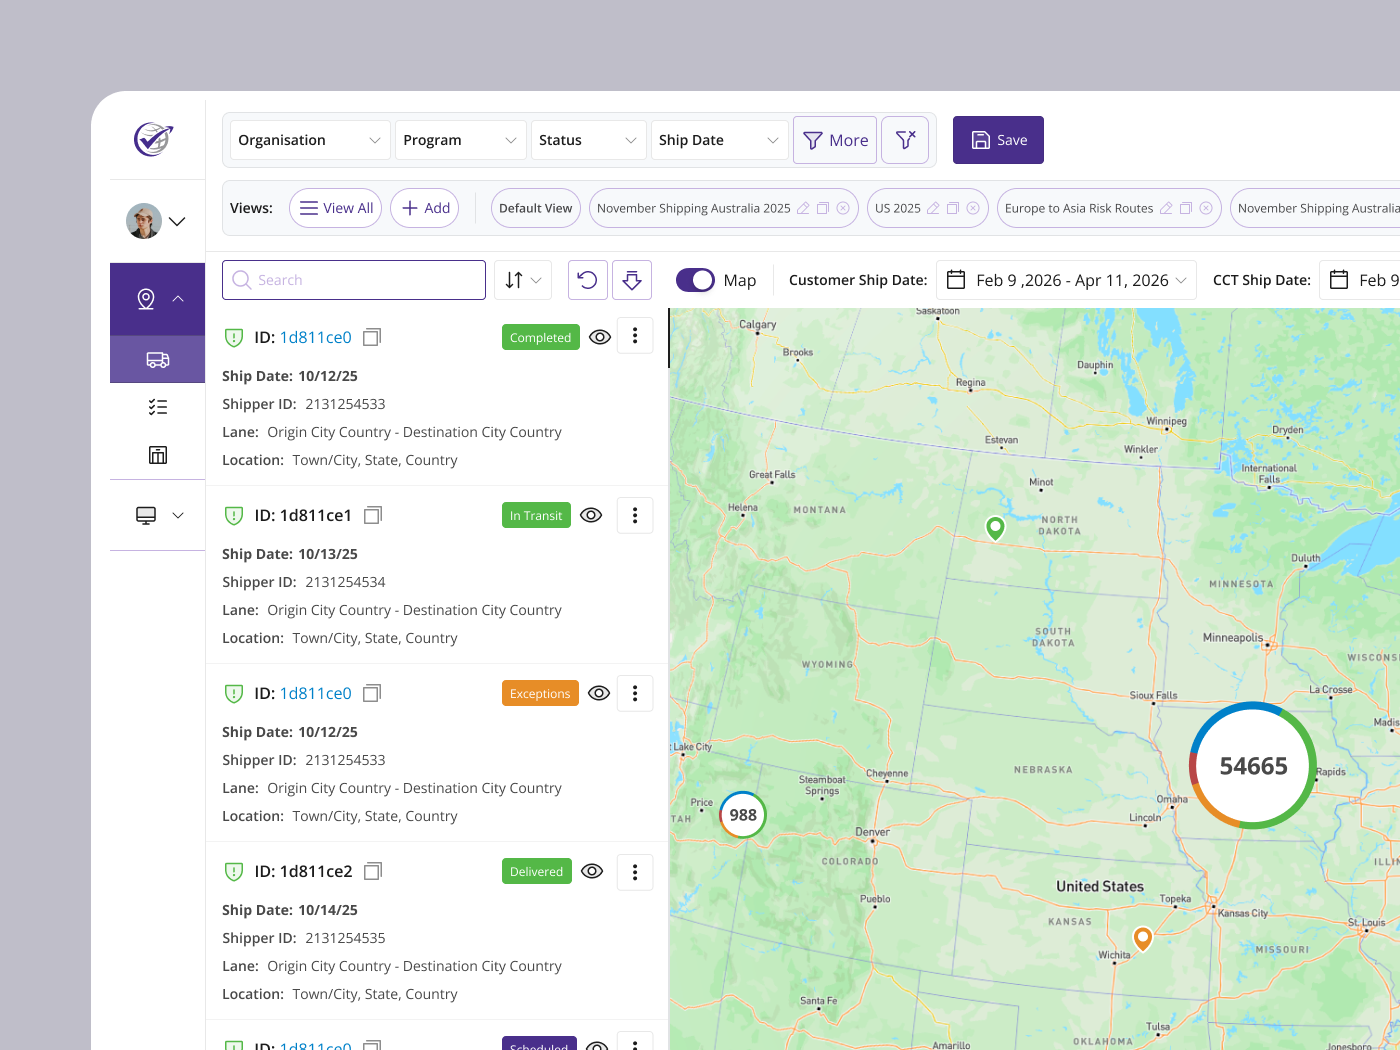Select the truck shipments sidebar icon
The image size is (1400, 1050).
pos(158,360)
